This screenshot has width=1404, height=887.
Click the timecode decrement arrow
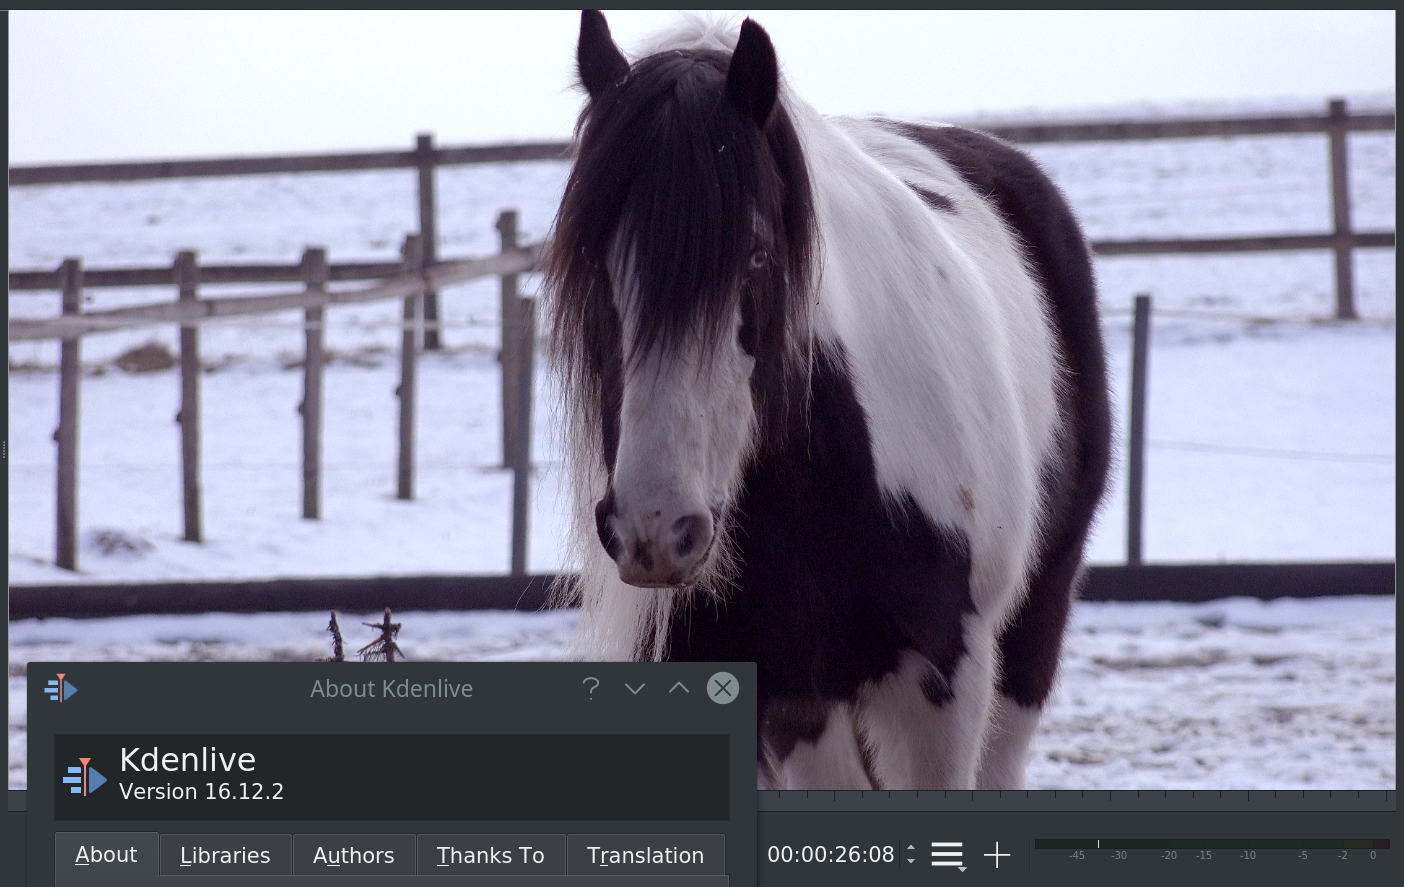(910, 862)
